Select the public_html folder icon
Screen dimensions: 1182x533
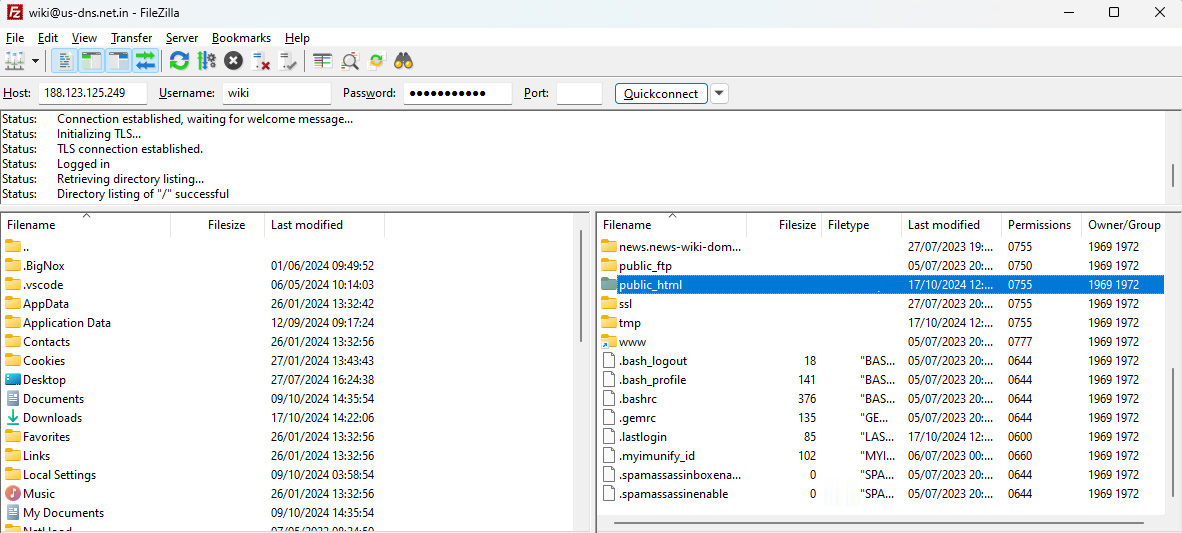click(x=609, y=284)
